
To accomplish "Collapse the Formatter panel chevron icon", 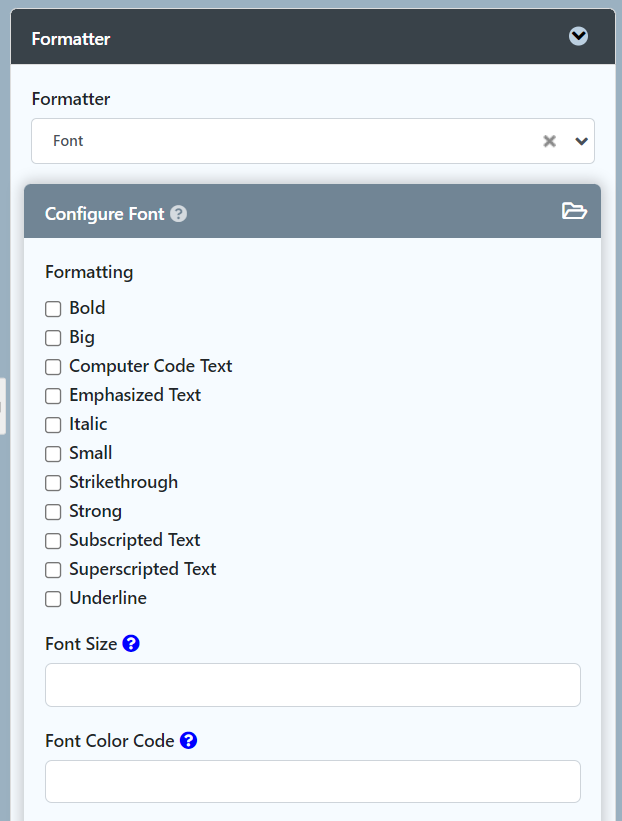I will point(578,37).
